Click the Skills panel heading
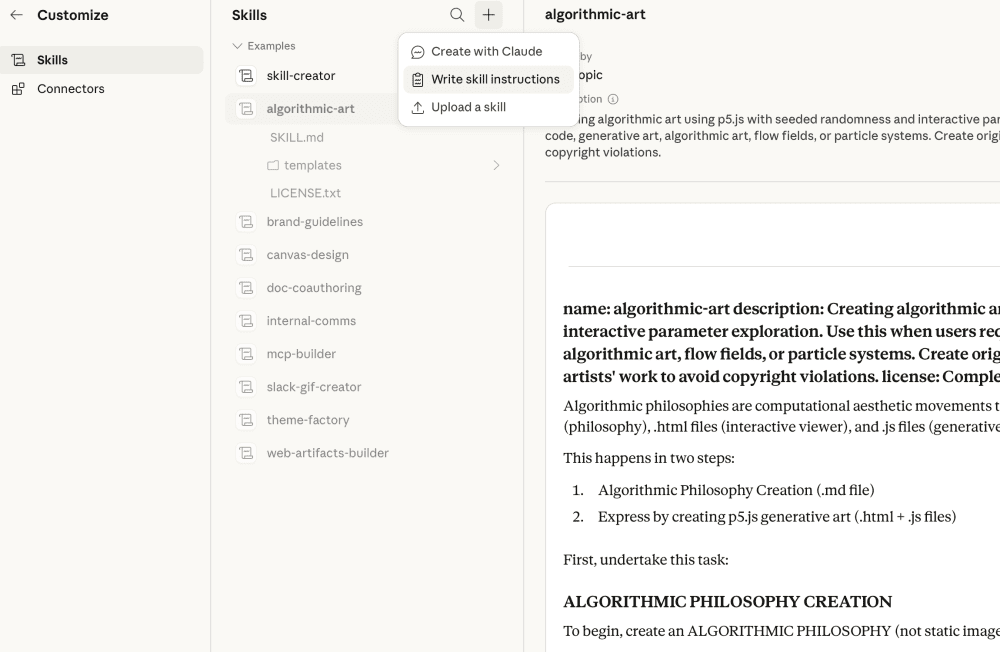1000x652 pixels. tap(249, 15)
